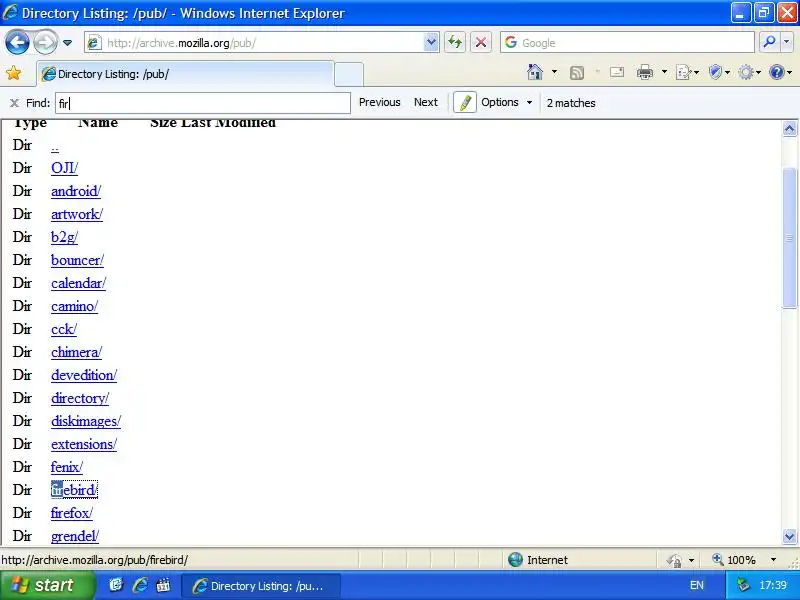Click the third Quick Launch media icon
The image size is (800, 600).
(163, 585)
